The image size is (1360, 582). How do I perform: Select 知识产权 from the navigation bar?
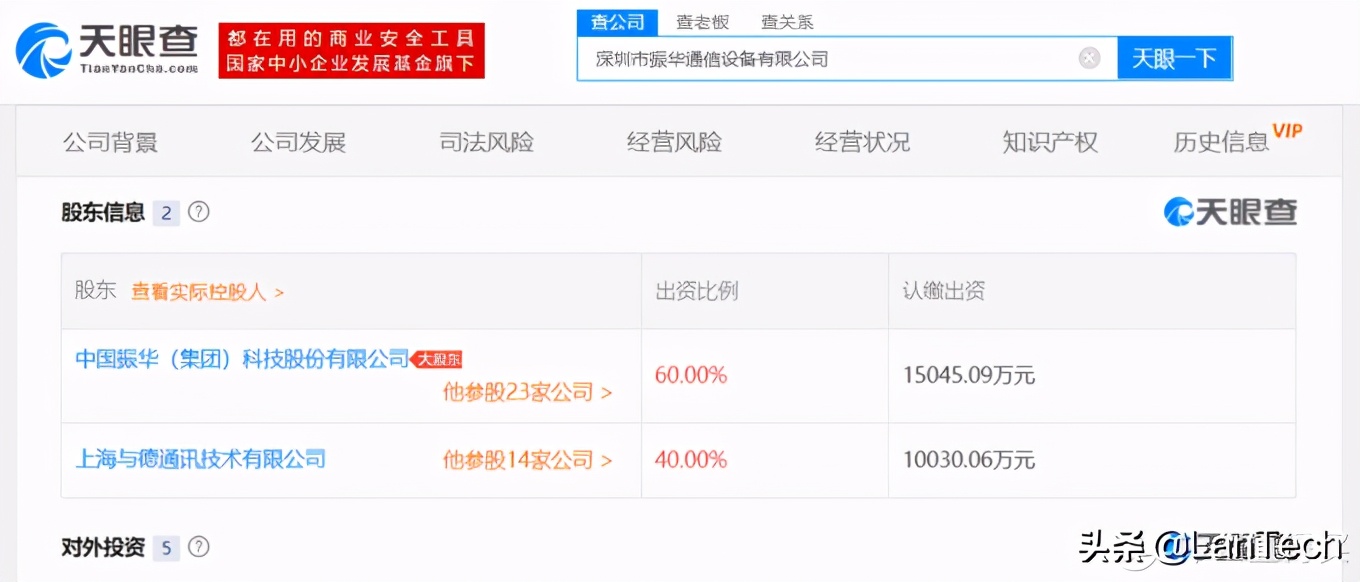pyautogui.click(x=1050, y=142)
